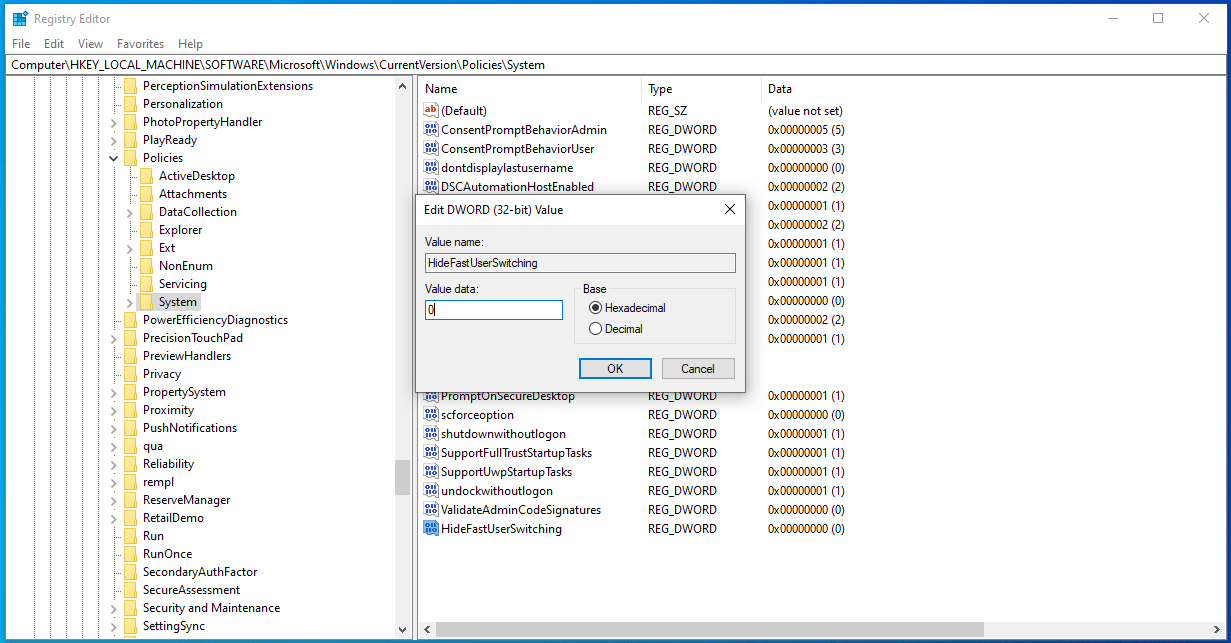1231x643 pixels.
Task: Click the SupportFullTrustStartupTasks DWORD icon
Action: pyautogui.click(x=431, y=453)
